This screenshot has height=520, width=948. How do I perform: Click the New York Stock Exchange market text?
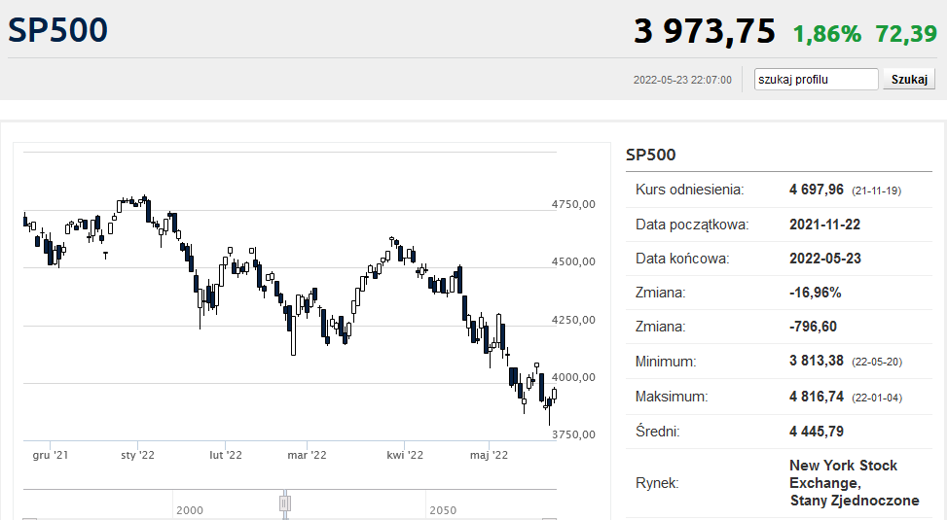(x=854, y=483)
